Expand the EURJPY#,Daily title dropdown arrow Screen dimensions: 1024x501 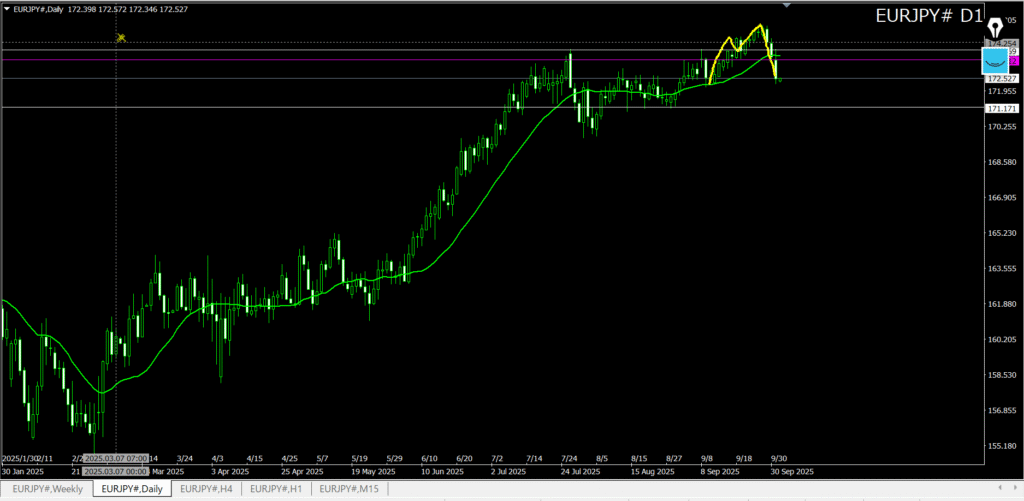click(7, 10)
